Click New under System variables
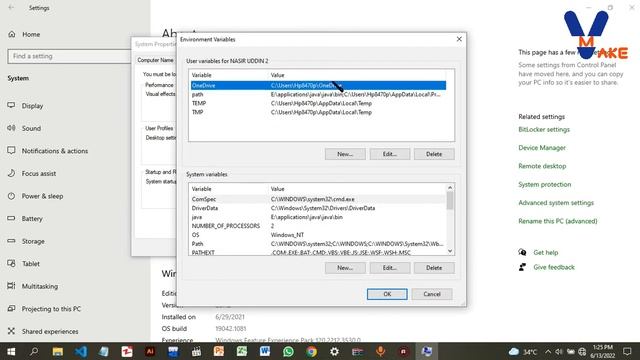This screenshot has width=640, height=360. (345, 268)
